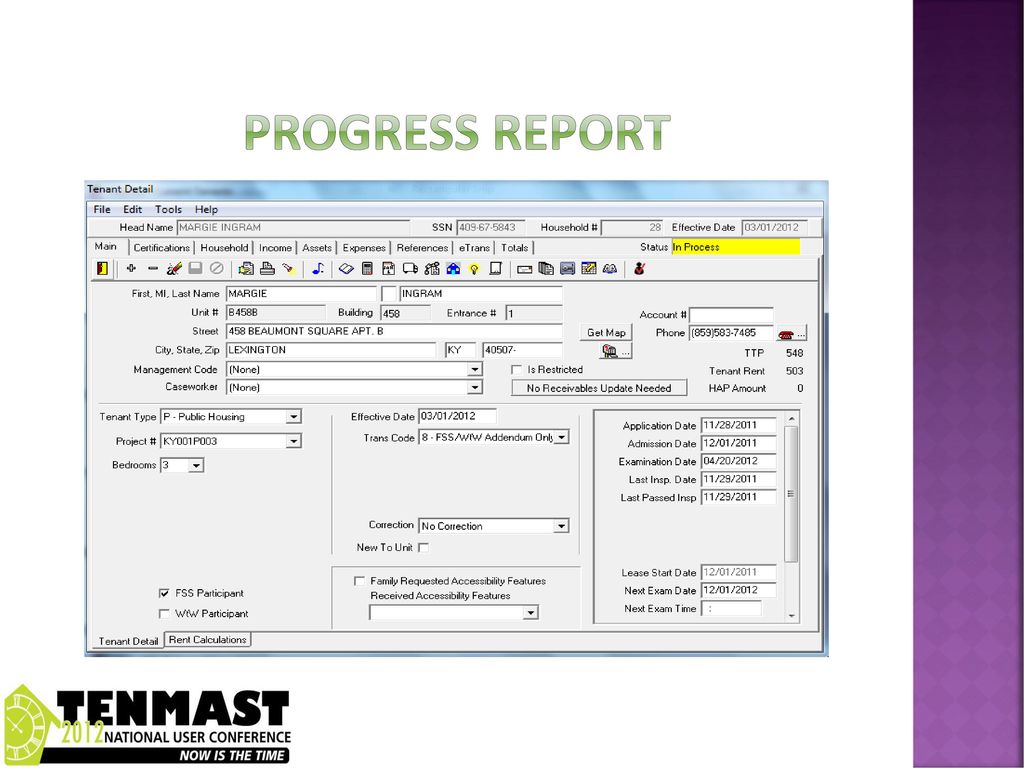Click the Get Map button
Viewport: 1024px width, 768px height.
click(606, 332)
